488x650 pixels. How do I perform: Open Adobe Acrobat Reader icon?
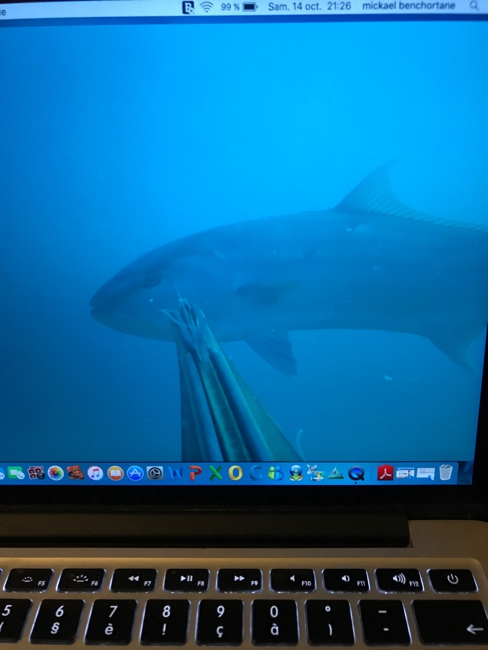[x=385, y=473]
